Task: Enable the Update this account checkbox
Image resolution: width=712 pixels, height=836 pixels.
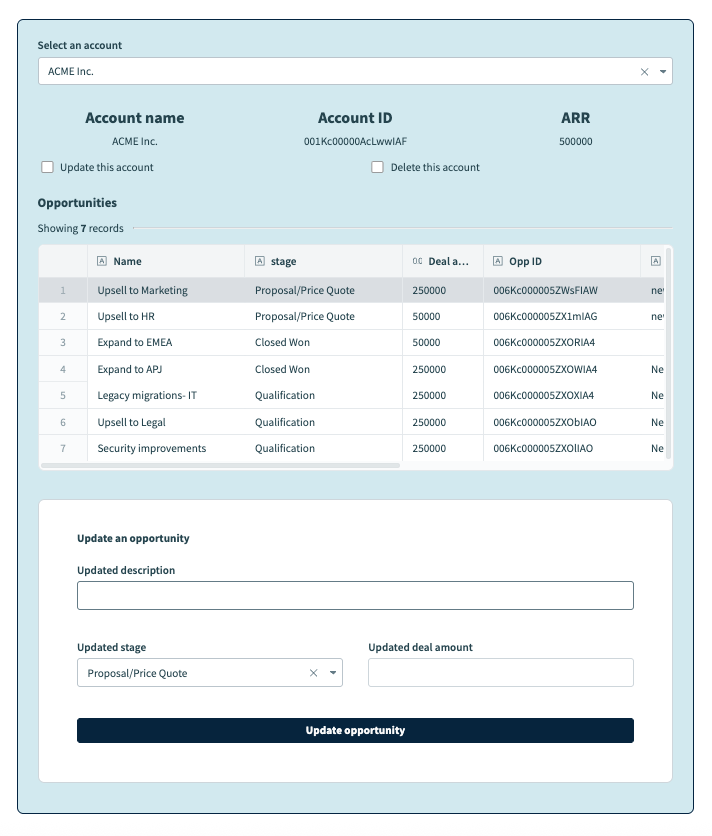Action: click(47, 167)
